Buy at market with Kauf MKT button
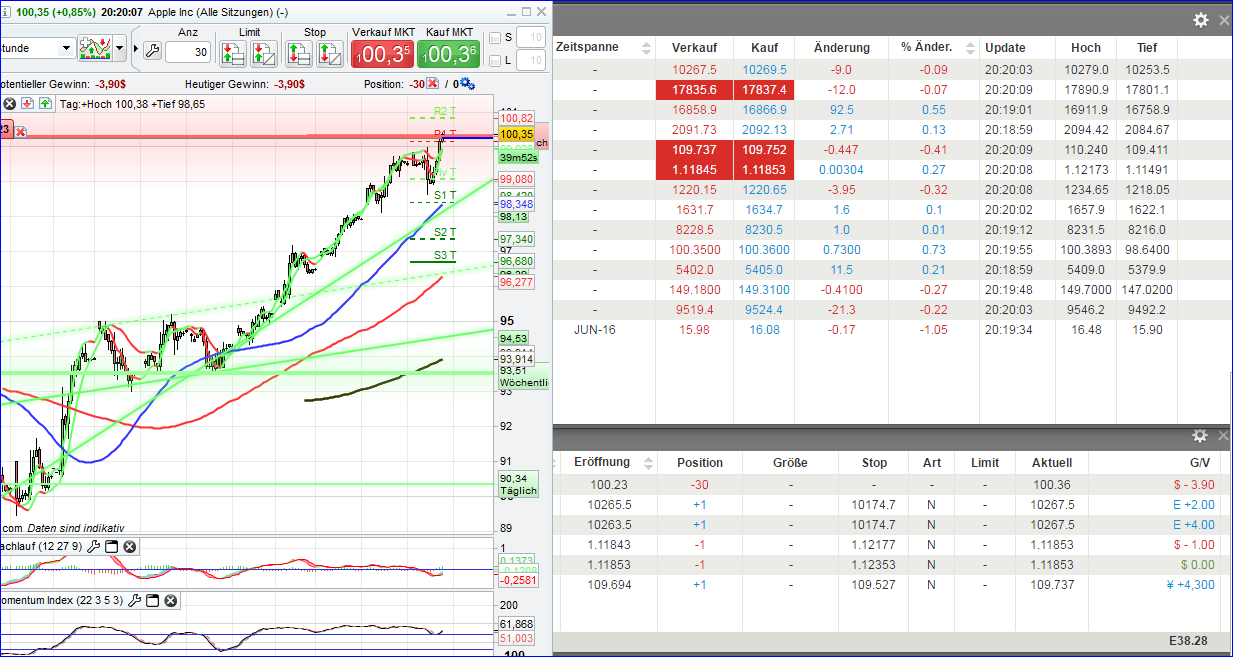Image resolution: width=1233 pixels, height=657 pixels. (x=449, y=54)
